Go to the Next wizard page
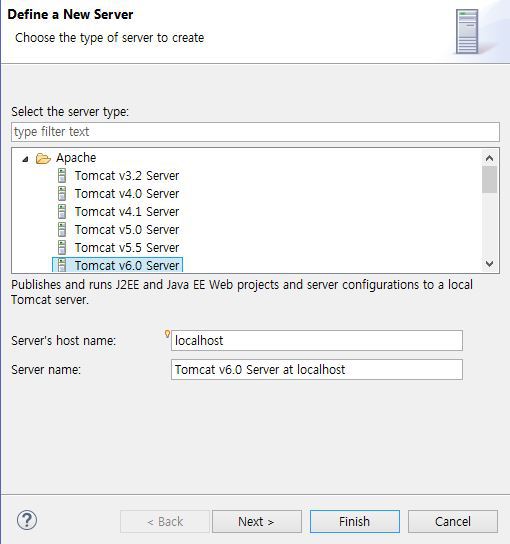Image resolution: width=510 pixels, height=544 pixels. click(257, 521)
